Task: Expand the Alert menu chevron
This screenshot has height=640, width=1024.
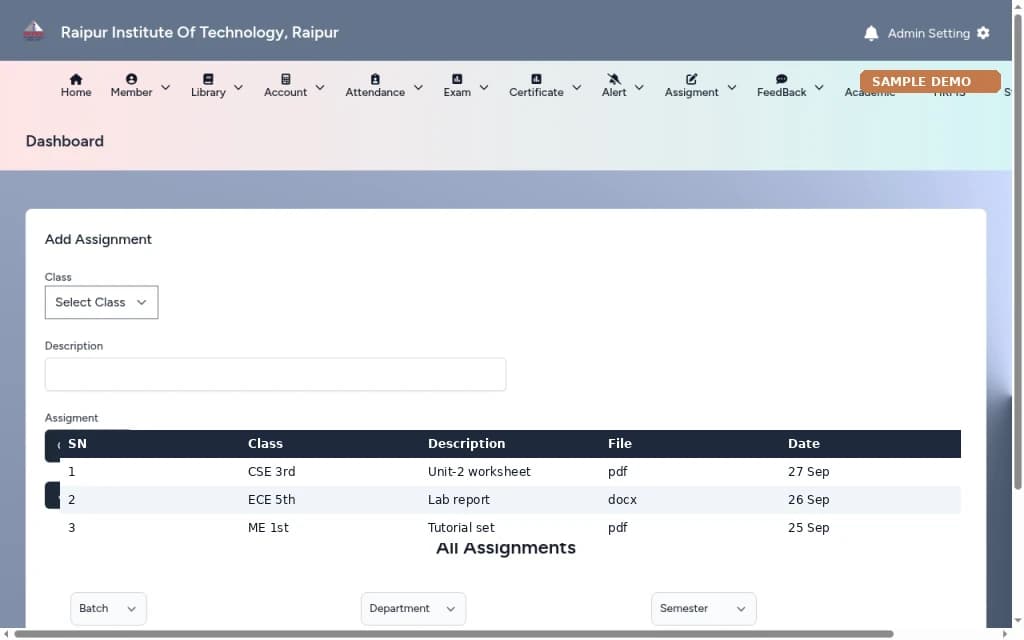Action: tap(639, 87)
